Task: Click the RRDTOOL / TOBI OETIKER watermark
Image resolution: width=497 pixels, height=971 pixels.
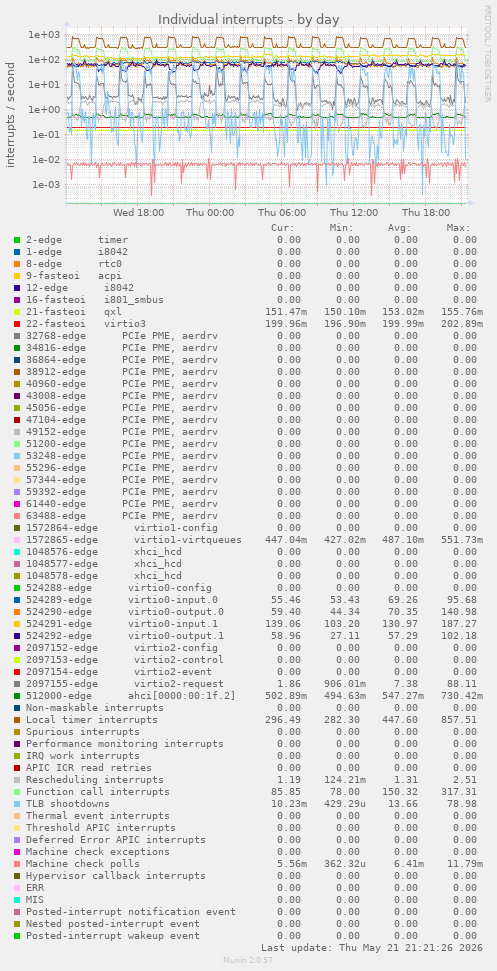Action: pos(488,53)
